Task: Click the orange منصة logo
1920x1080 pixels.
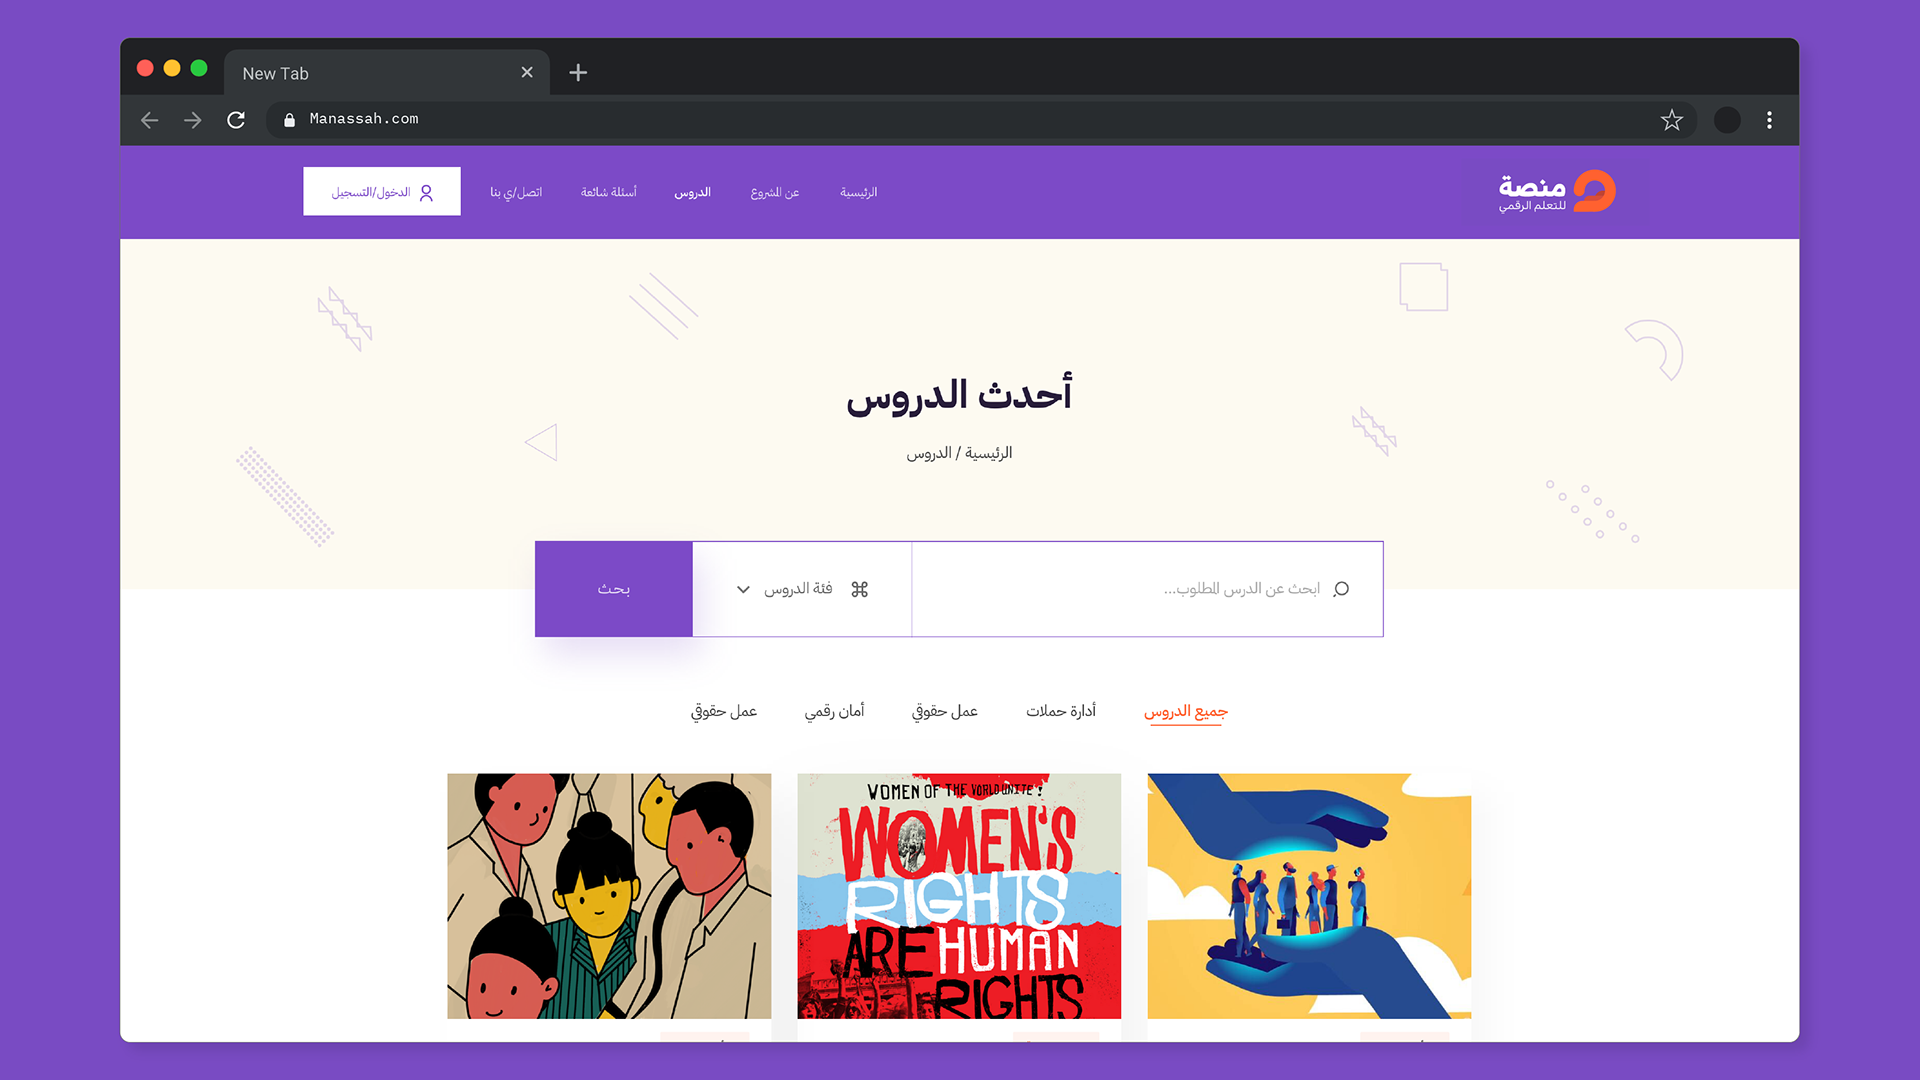Action: [x=1557, y=191]
